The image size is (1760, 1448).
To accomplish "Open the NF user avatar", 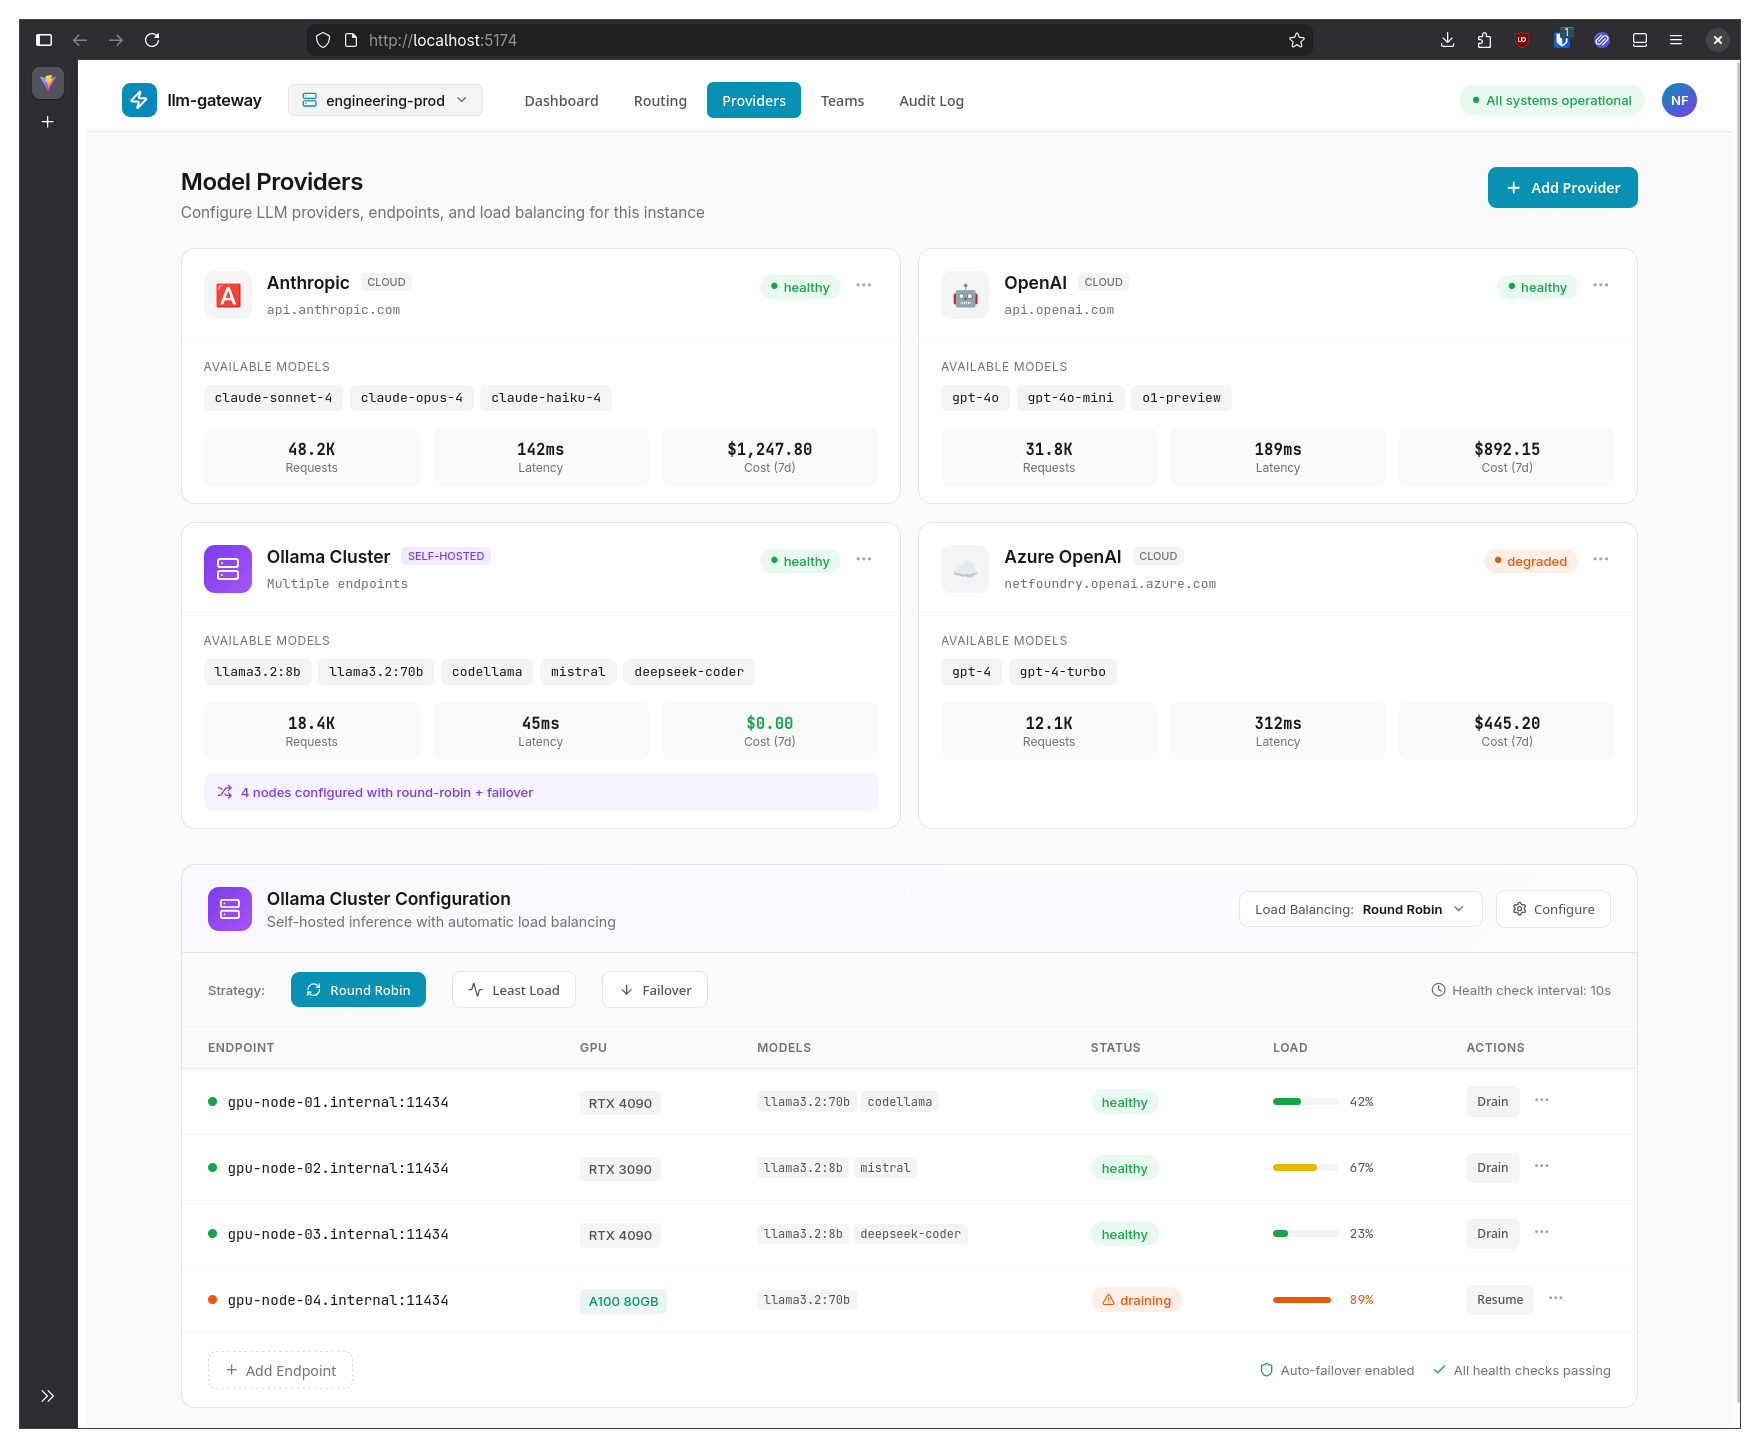I will 1679,100.
